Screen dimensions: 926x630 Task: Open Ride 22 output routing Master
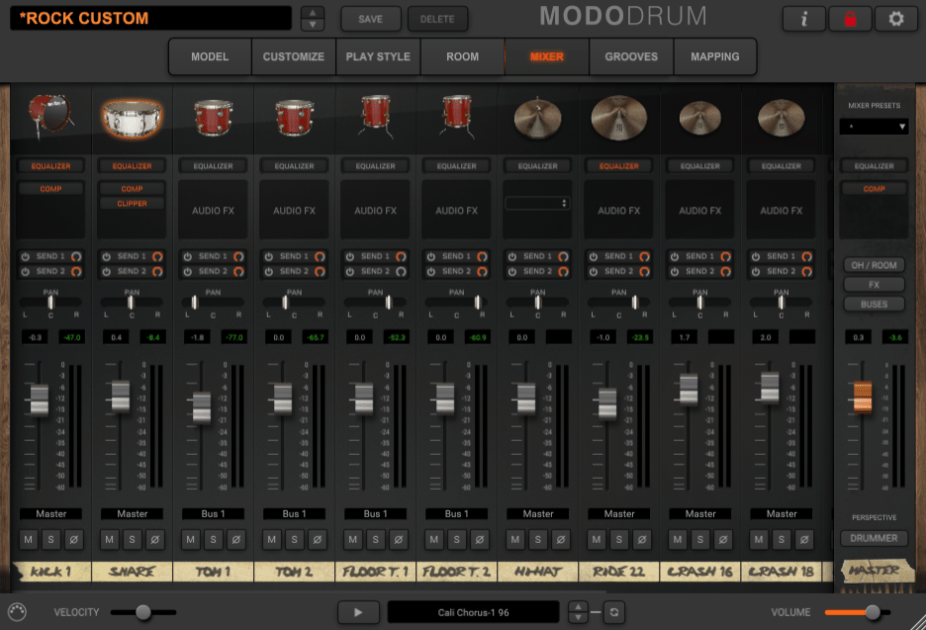(x=619, y=514)
